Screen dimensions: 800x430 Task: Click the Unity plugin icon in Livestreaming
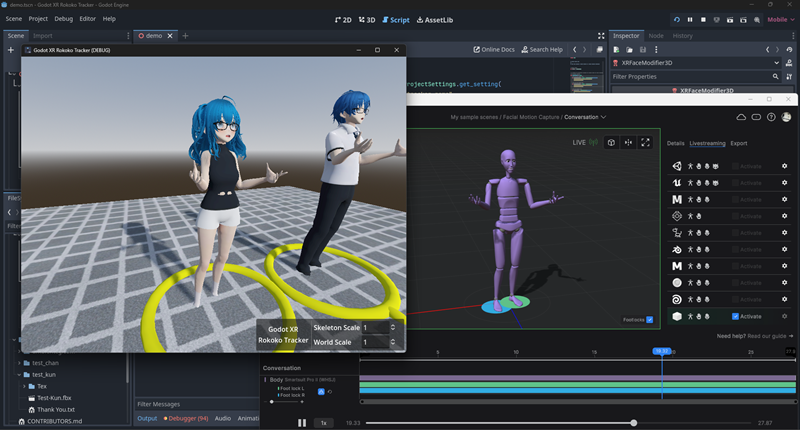pos(677,165)
